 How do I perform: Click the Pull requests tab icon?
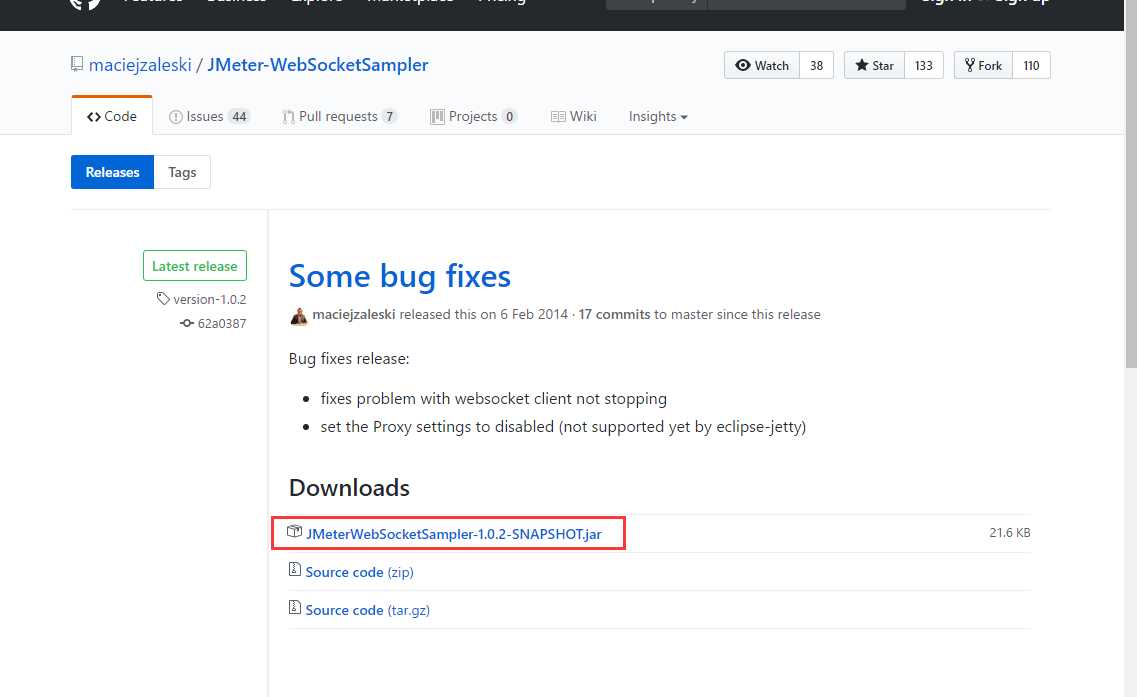(x=289, y=117)
